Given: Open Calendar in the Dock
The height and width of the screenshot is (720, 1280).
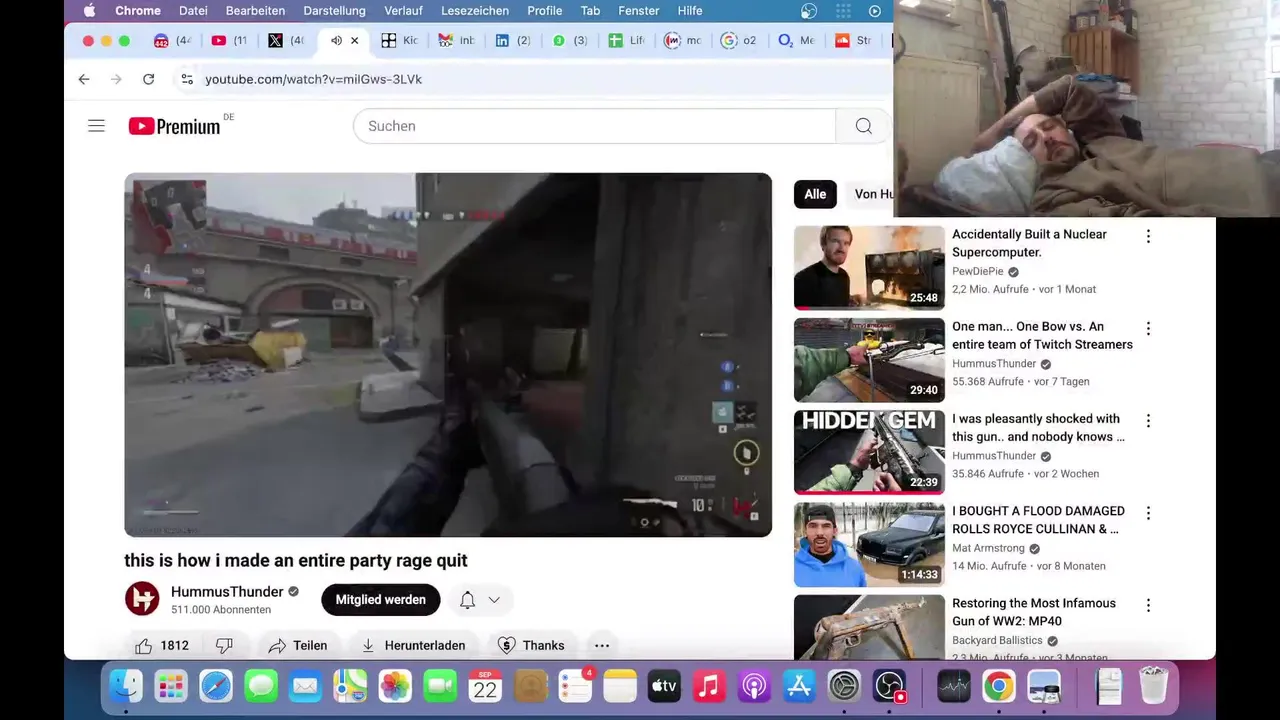Looking at the screenshot, I should pyautogui.click(x=485, y=687).
